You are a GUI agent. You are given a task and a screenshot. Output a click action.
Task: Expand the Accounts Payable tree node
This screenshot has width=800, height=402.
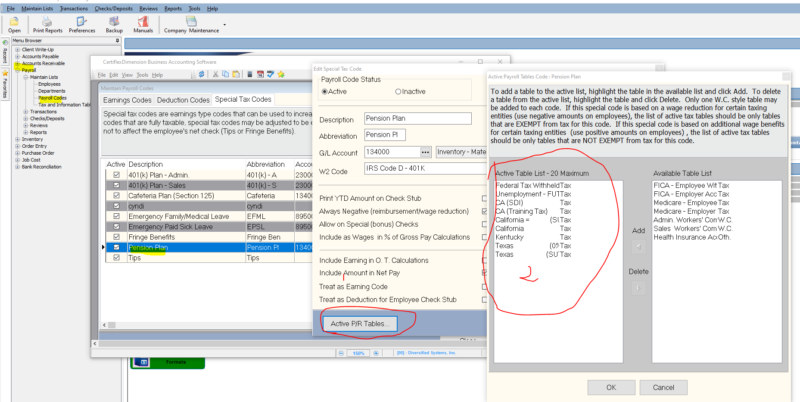(x=17, y=55)
